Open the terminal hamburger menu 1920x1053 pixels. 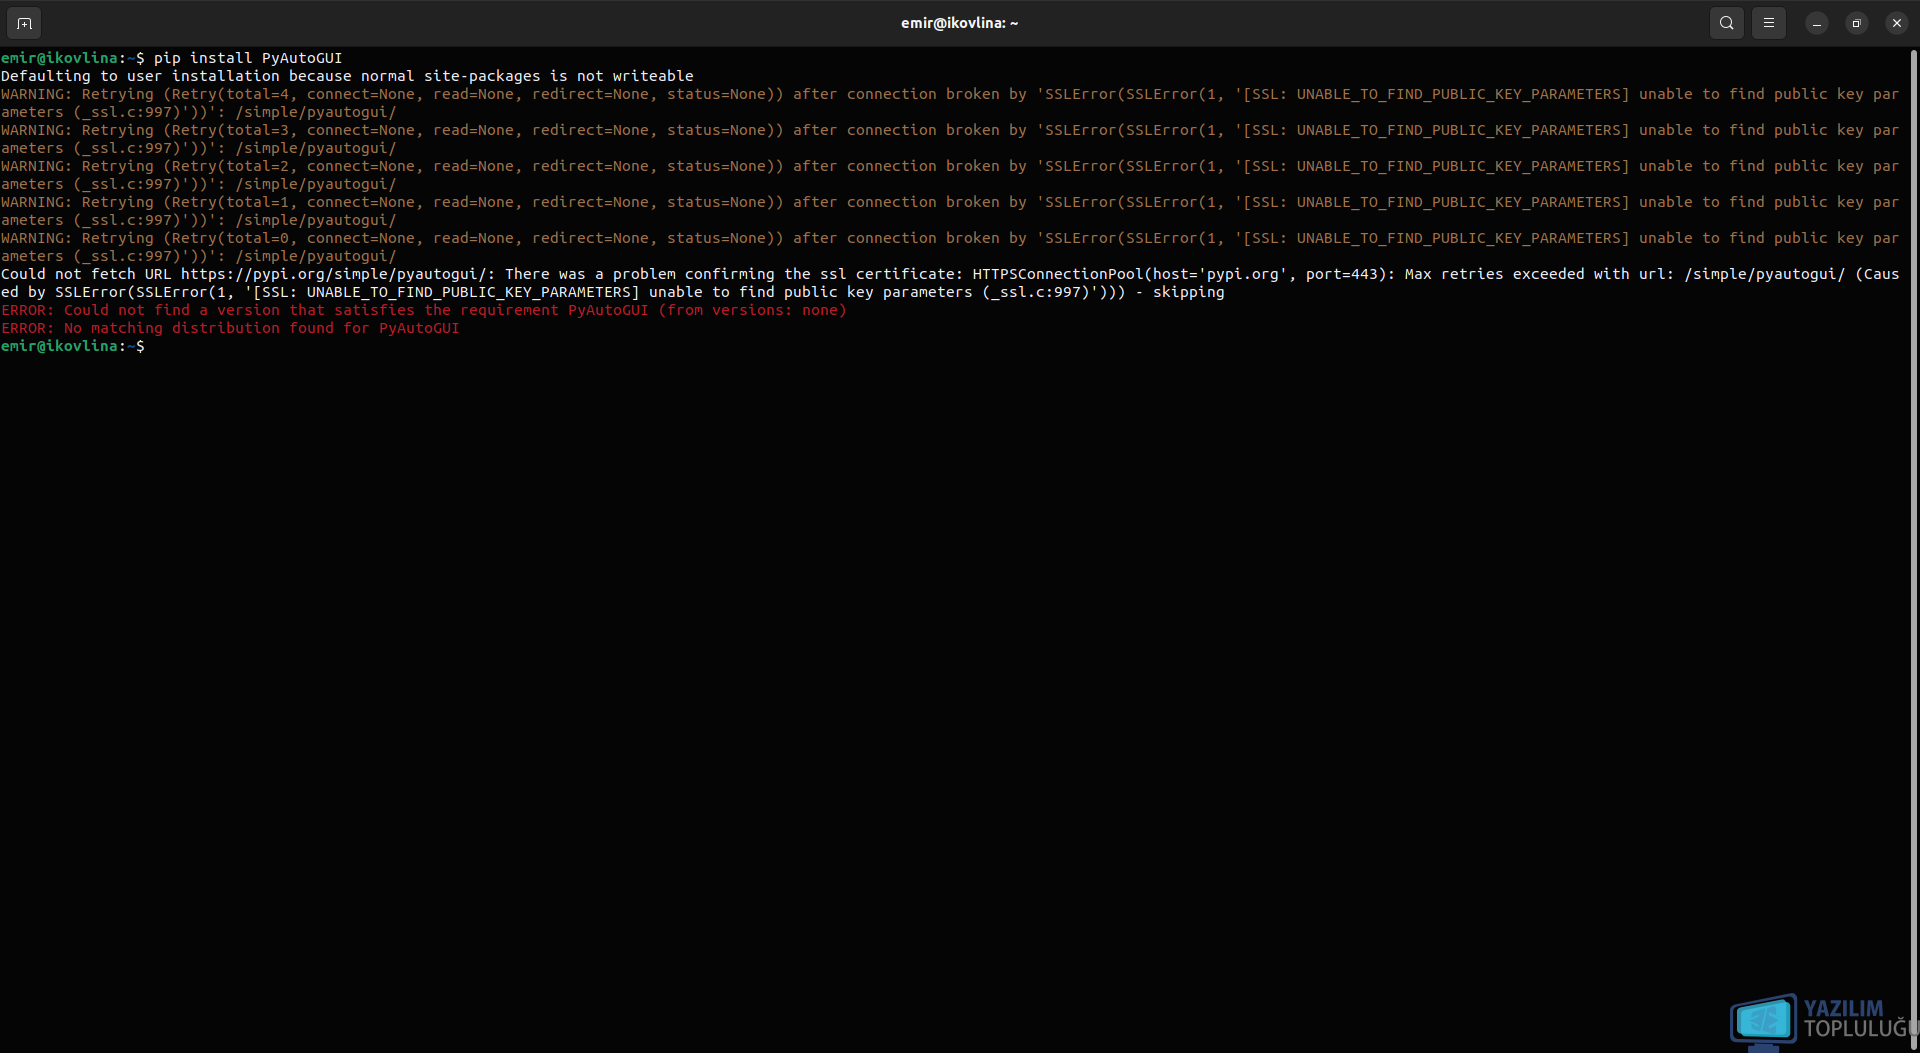(1768, 23)
